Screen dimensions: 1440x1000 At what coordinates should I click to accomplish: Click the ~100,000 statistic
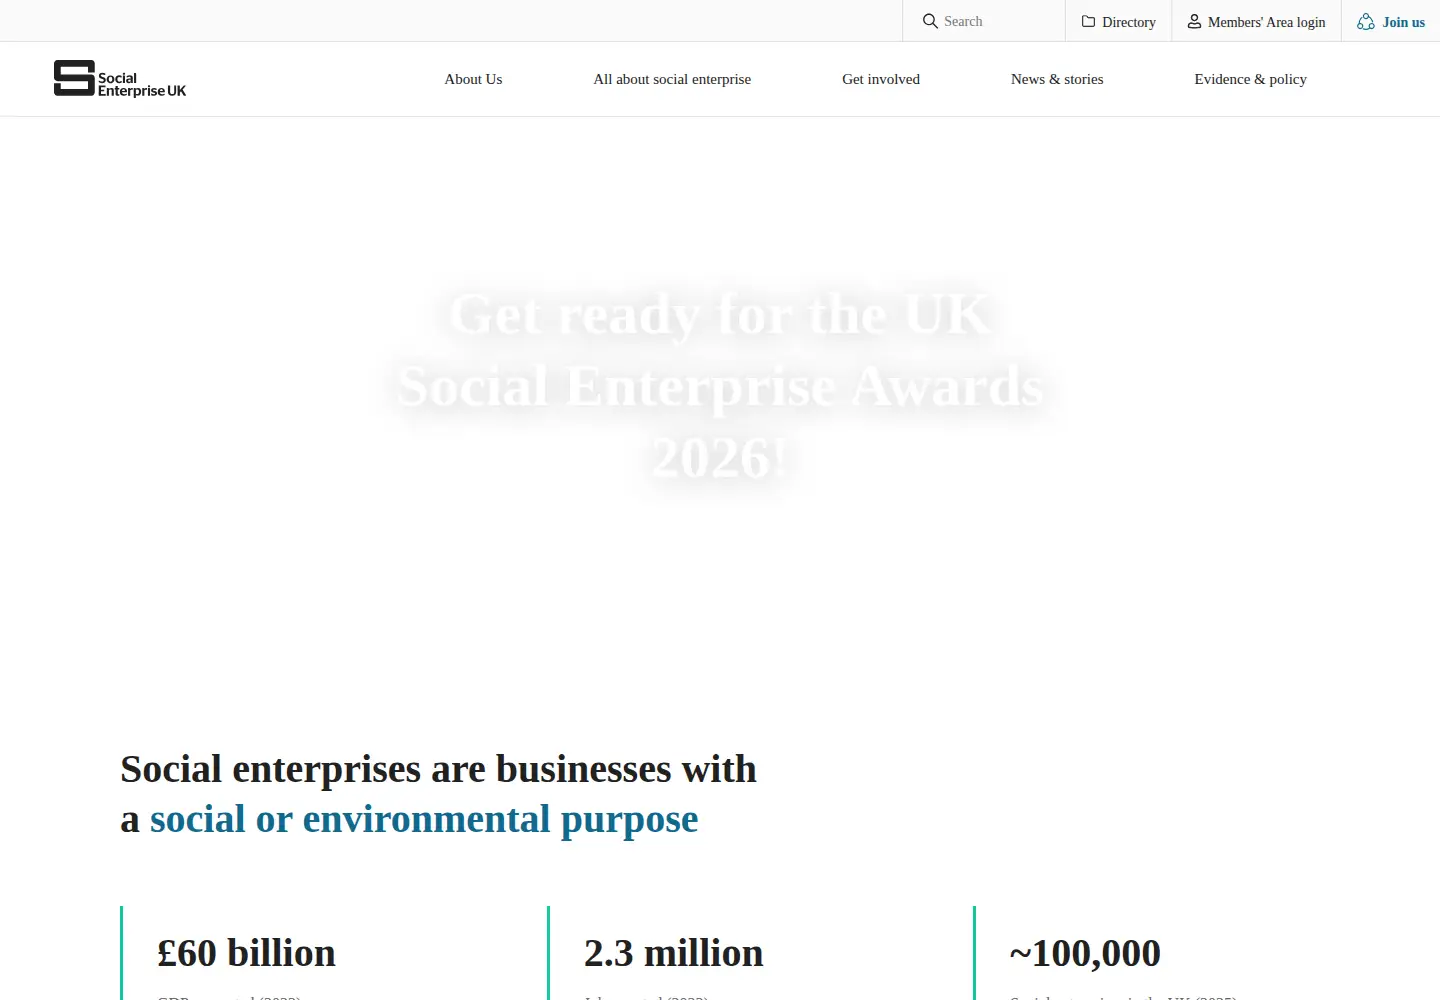tap(1085, 953)
